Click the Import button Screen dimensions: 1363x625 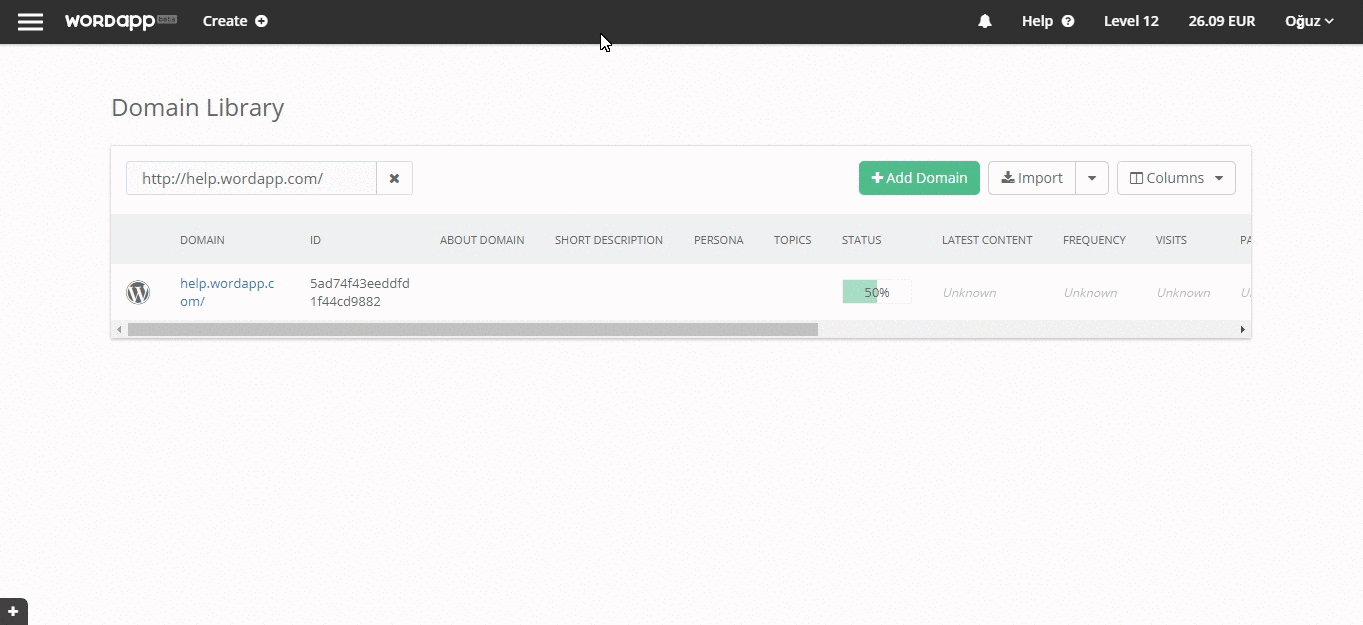1032,178
